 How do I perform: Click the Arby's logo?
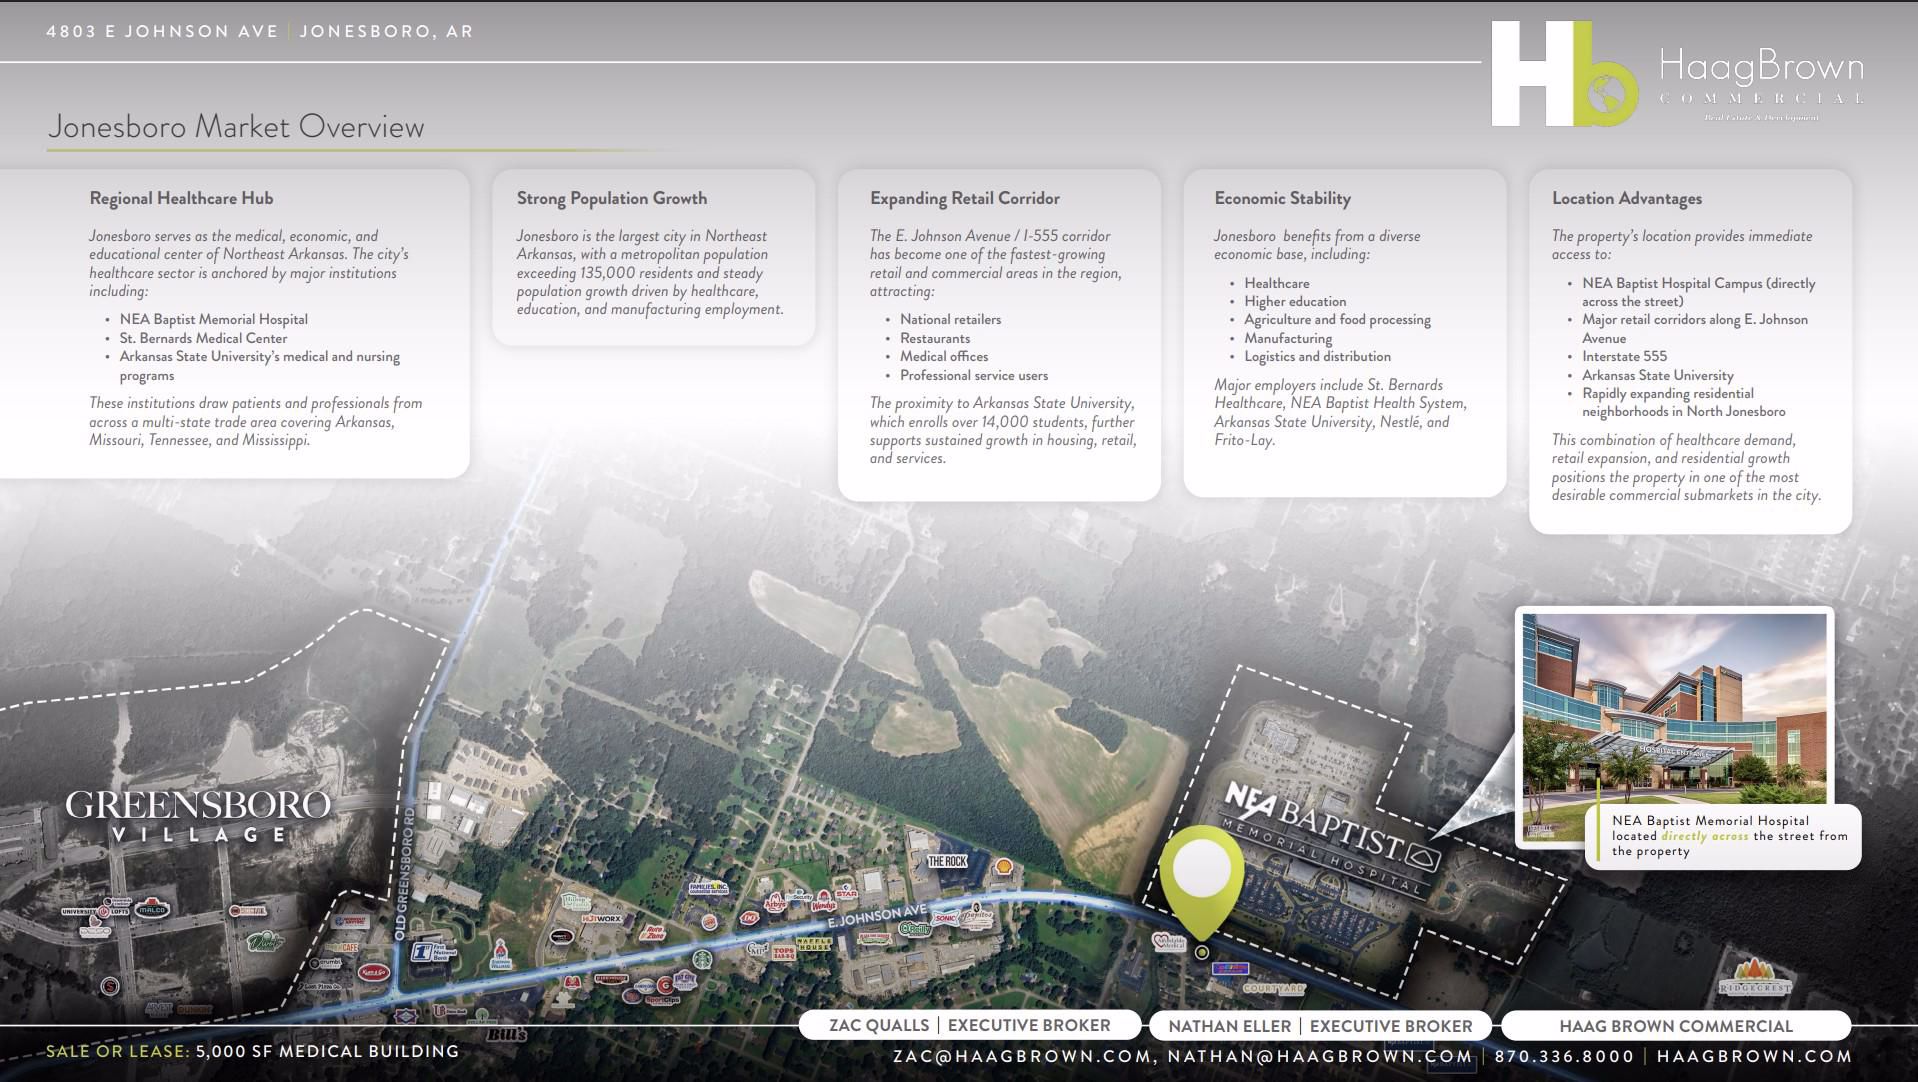tap(775, 902)
